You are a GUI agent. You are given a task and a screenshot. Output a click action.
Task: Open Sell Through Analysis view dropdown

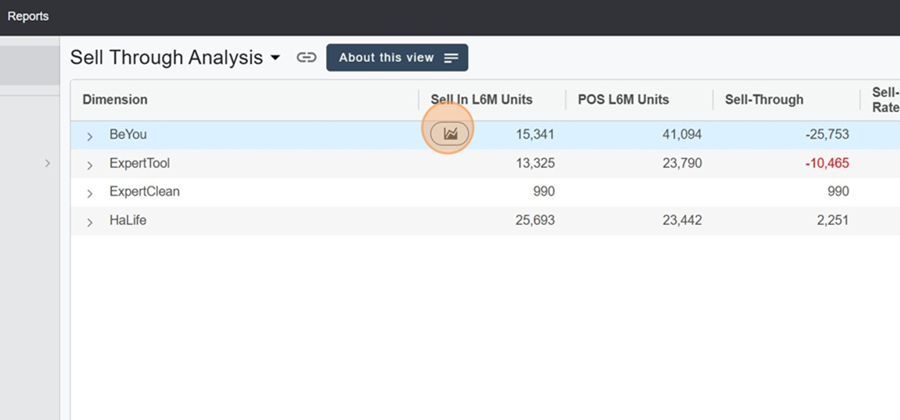tap(276, 58)
